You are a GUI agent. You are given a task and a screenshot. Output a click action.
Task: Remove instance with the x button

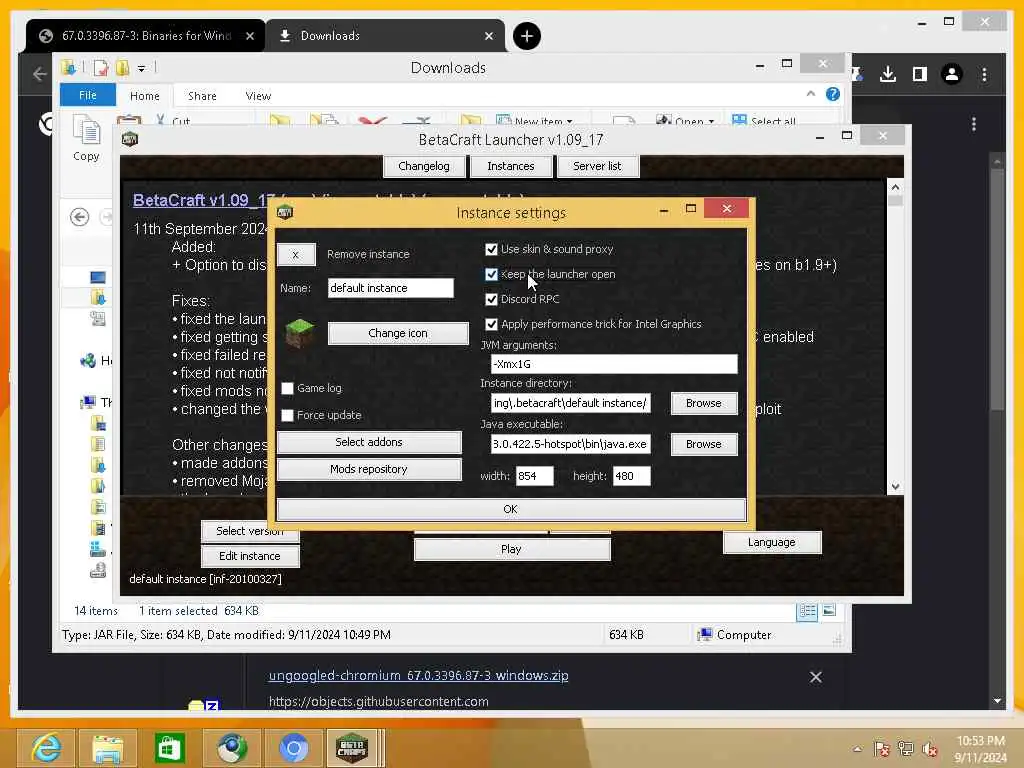tap(296, 255)
